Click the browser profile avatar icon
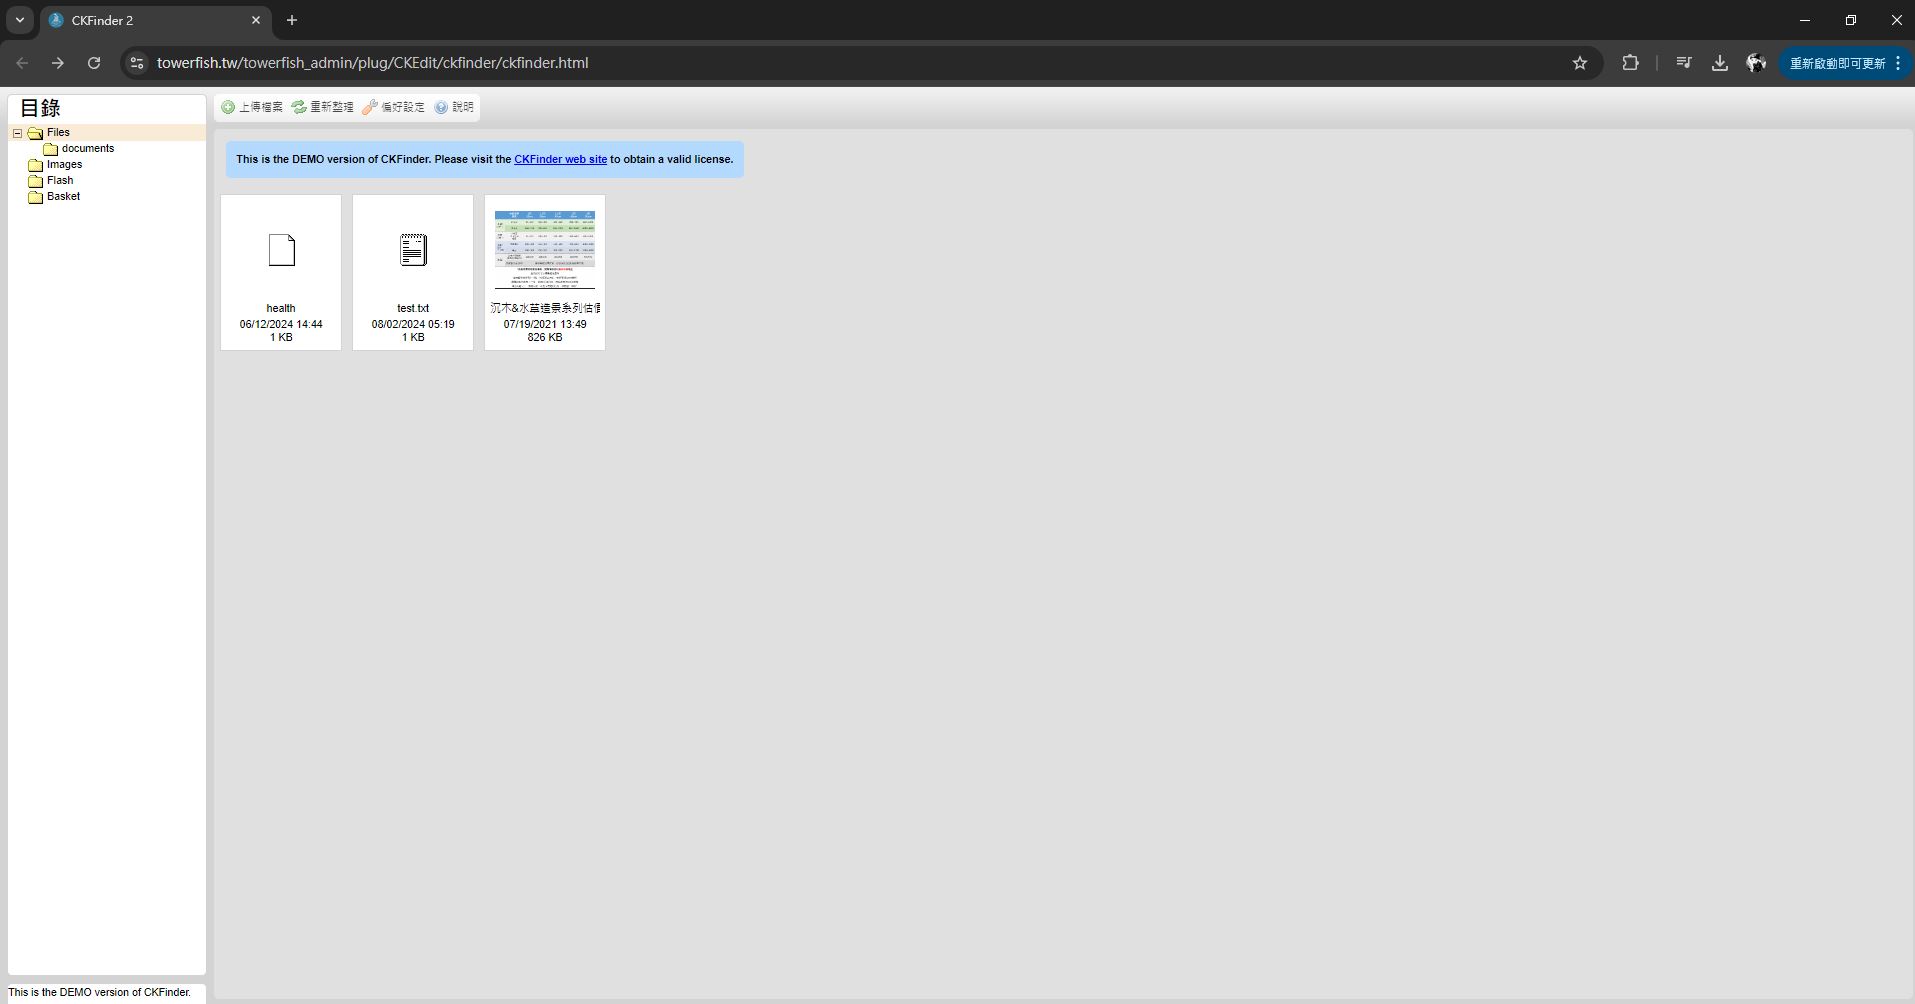This screenshot has height=1004, width=1915. point(1756,63)
